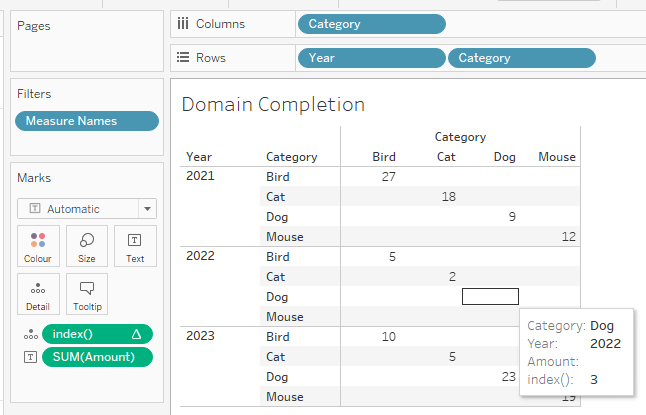
Task: Select the index() pill on Marks card
Action: [96, 335]
